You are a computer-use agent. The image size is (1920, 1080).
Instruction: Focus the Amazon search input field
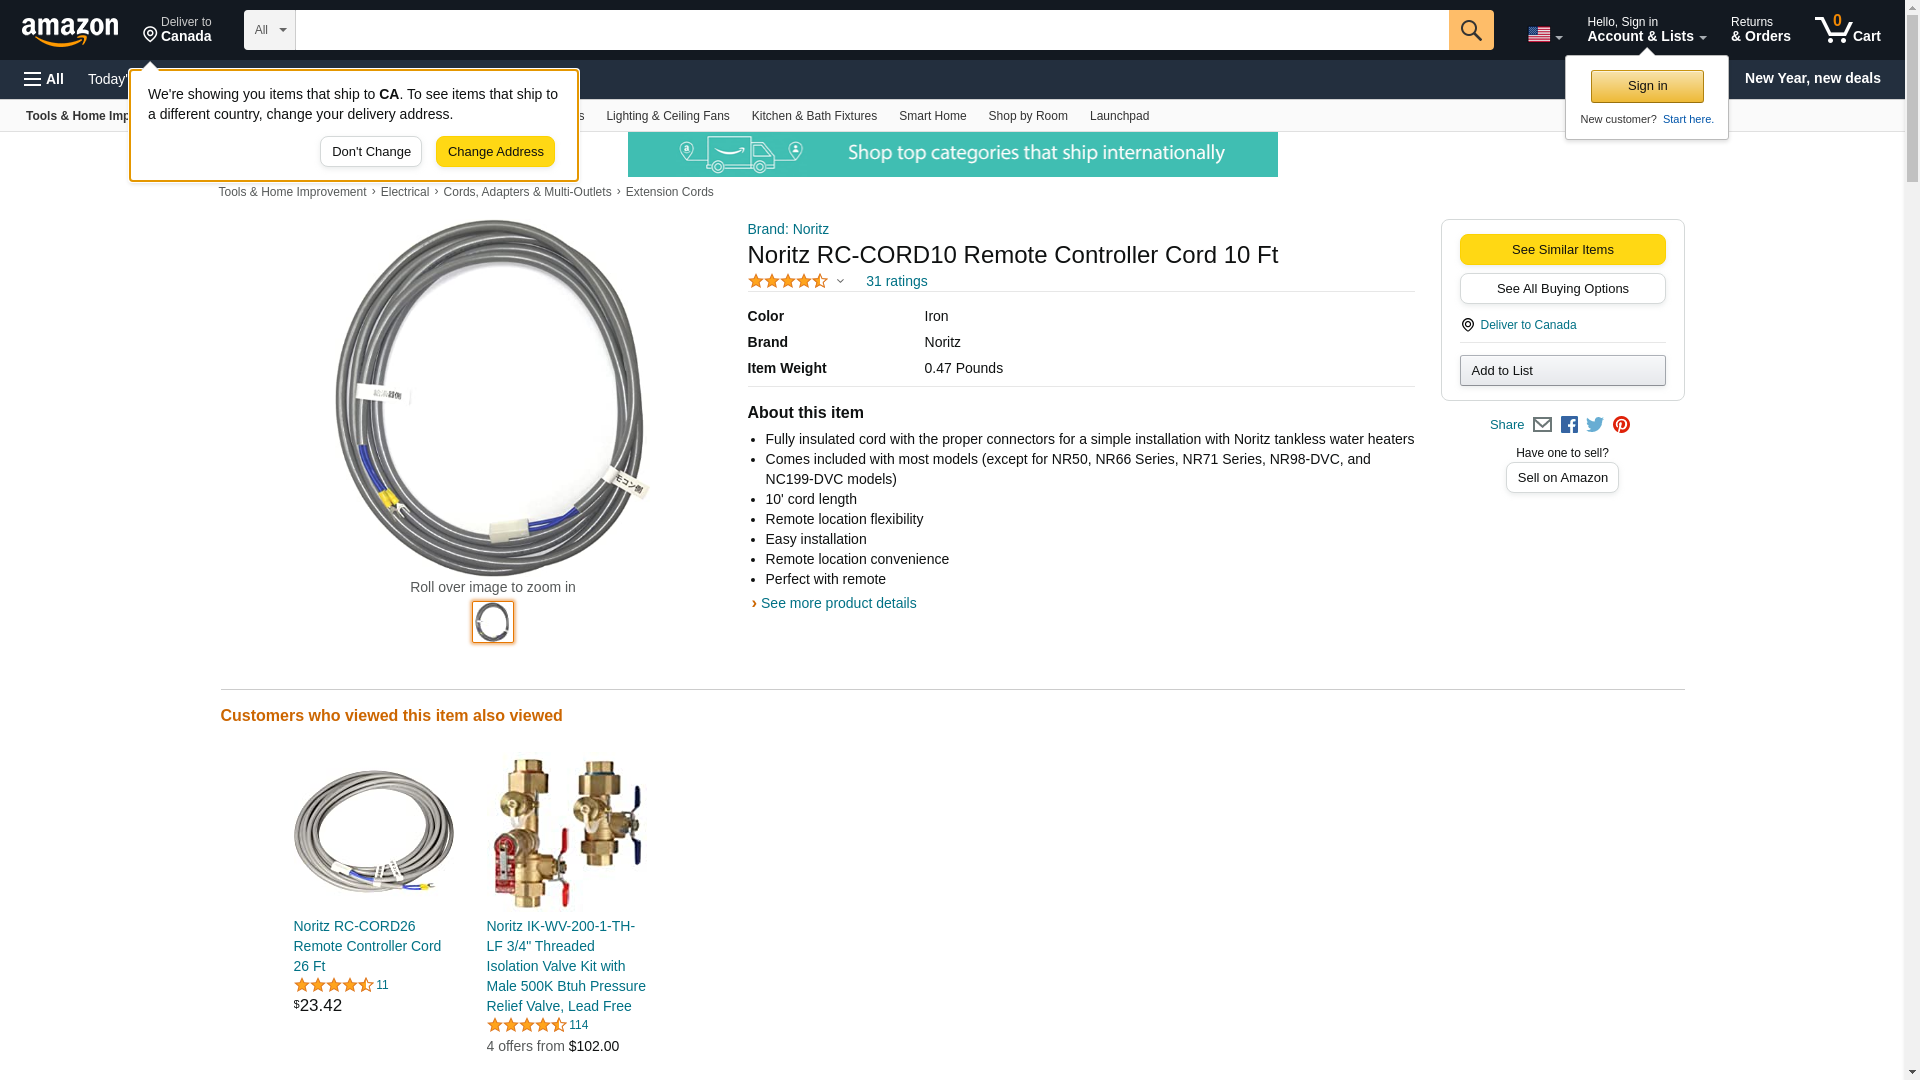[871, 30]
